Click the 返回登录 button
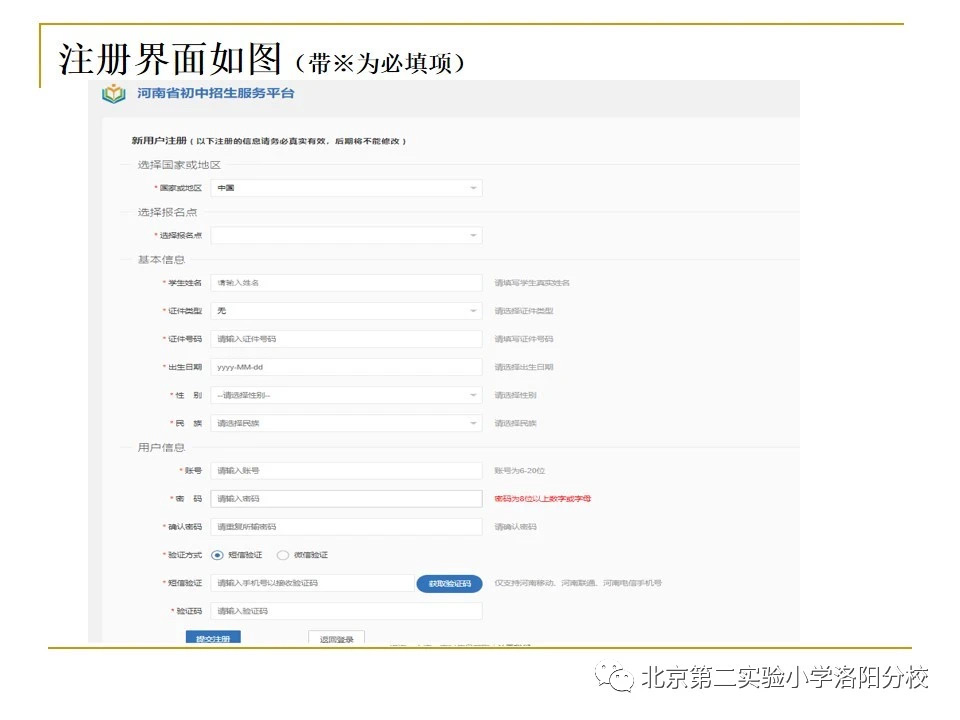 [337, 637]
